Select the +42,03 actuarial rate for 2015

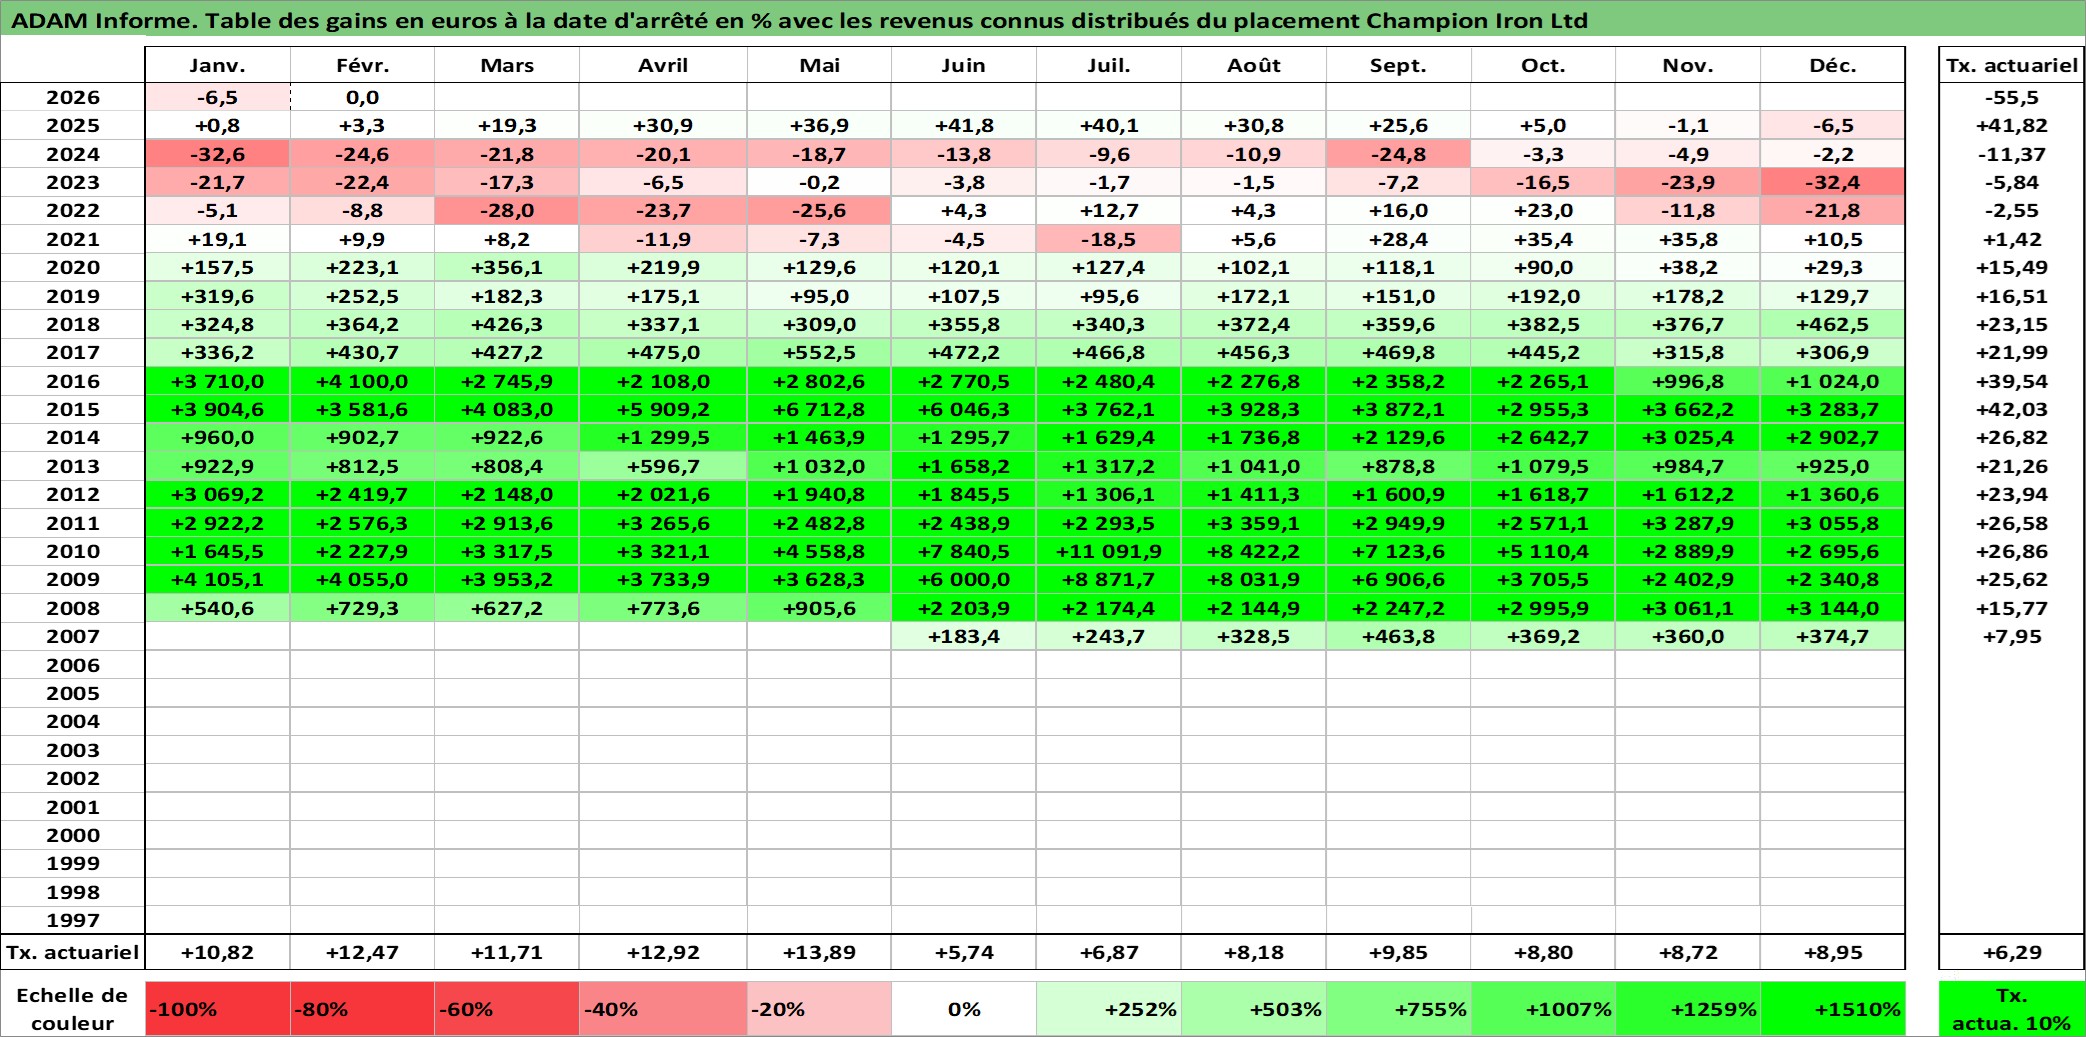tap(2012, 409)
